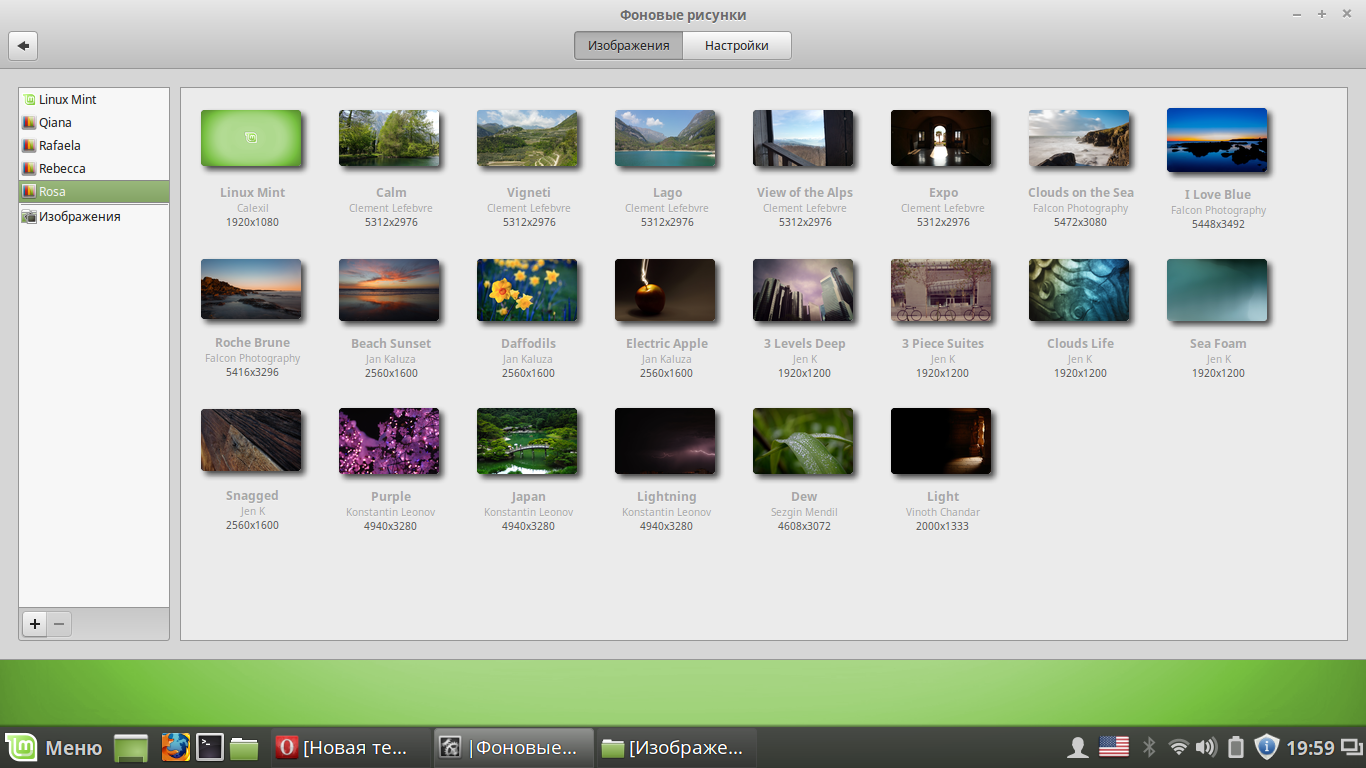This screenshot has height=768, width=1366.
Task: Add a new folder with plus button
Action: pos(35,624)
